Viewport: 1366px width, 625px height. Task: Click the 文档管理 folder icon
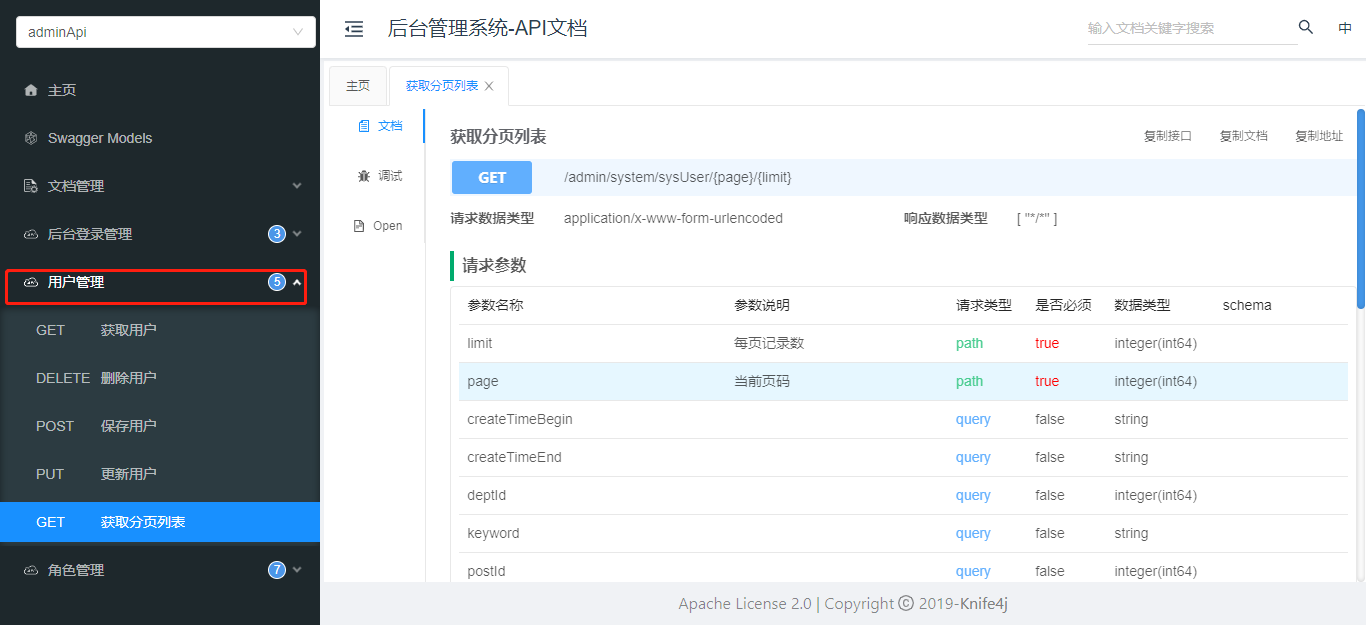tap(31, 185)
